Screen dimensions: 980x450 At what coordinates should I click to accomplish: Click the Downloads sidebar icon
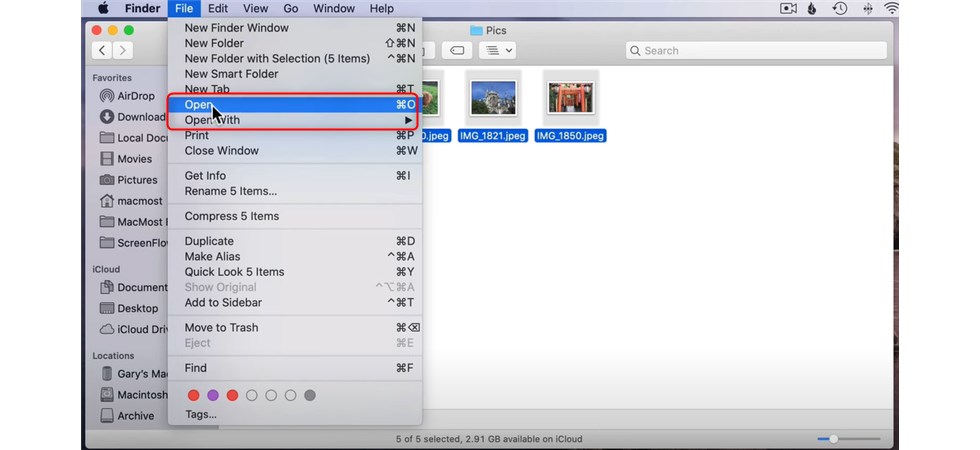(107, 117)
